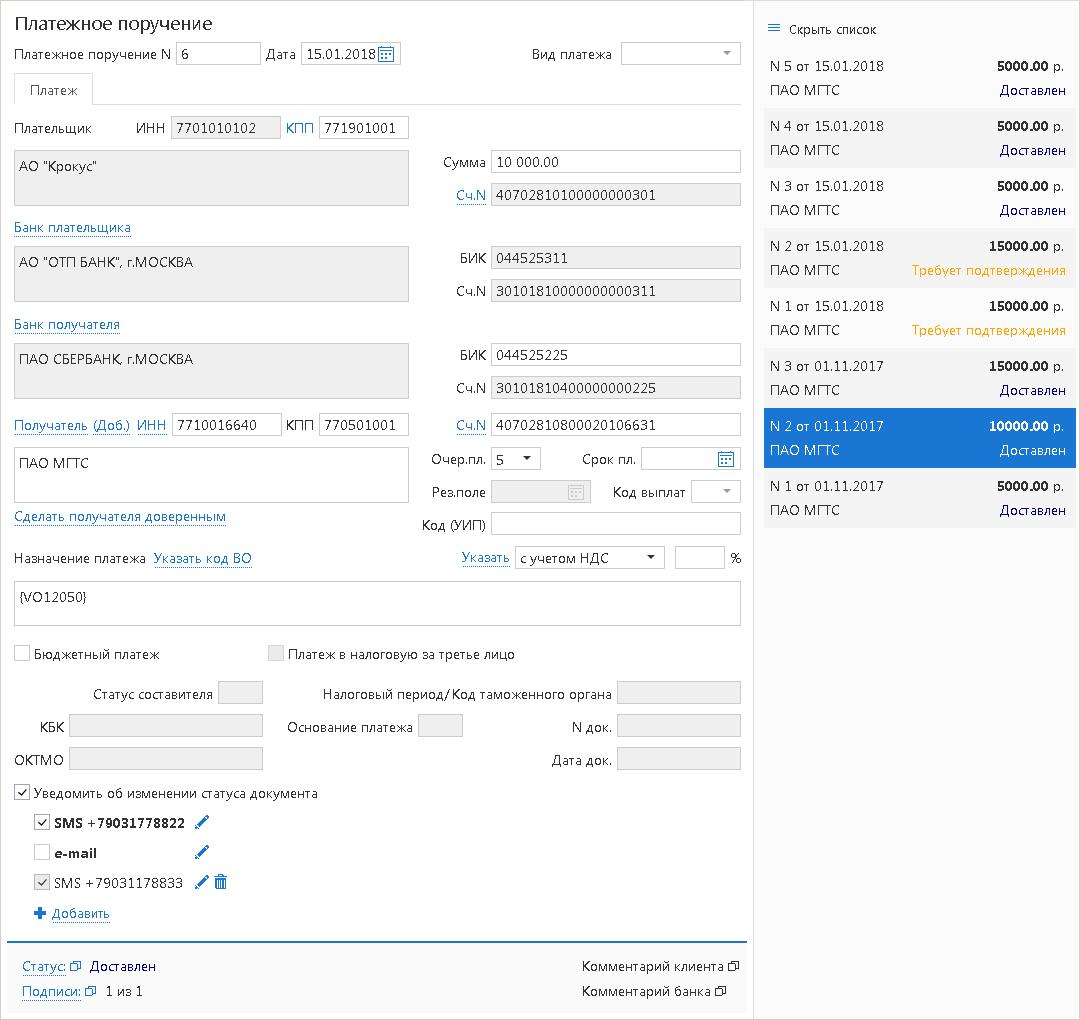Click the Платежное поручение N field
This screenshot has width=1080, height=1020.
click(218, 54)
